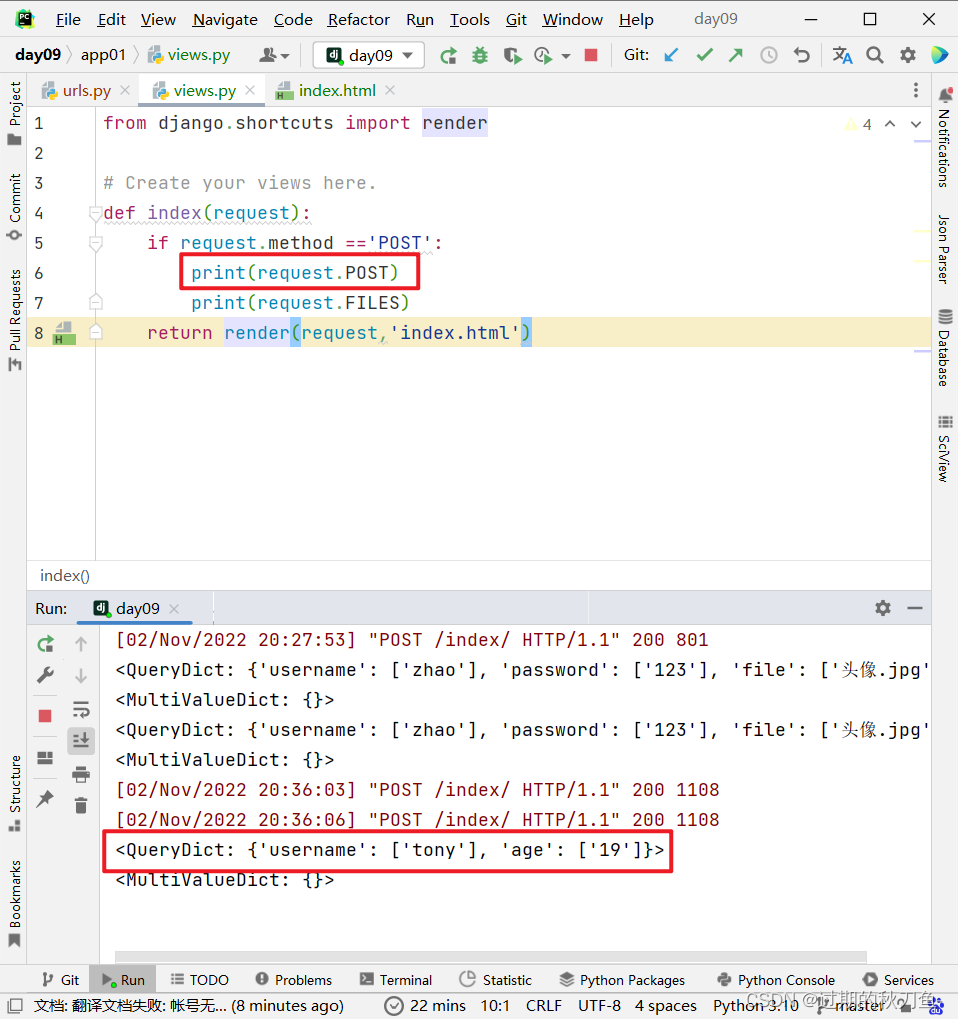Viewport: 958px width, 1019px height.
Task: Rerun the day09 server from the toolbar
Action: [x=448, y=56]
